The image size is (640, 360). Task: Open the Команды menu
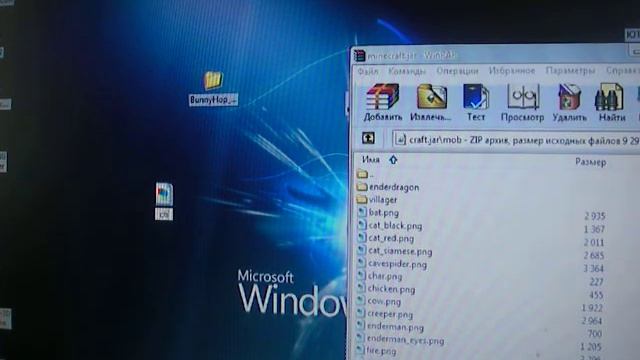click(407, 71)
